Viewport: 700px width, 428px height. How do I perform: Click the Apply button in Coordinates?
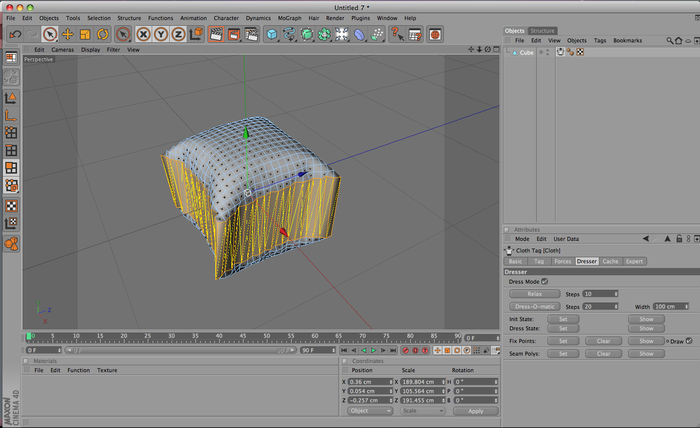[475, 411]
